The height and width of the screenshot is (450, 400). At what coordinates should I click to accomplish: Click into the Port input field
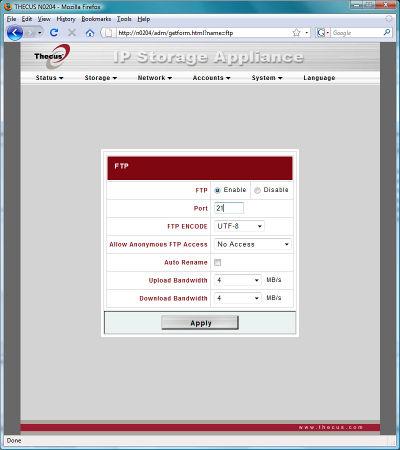229,208
